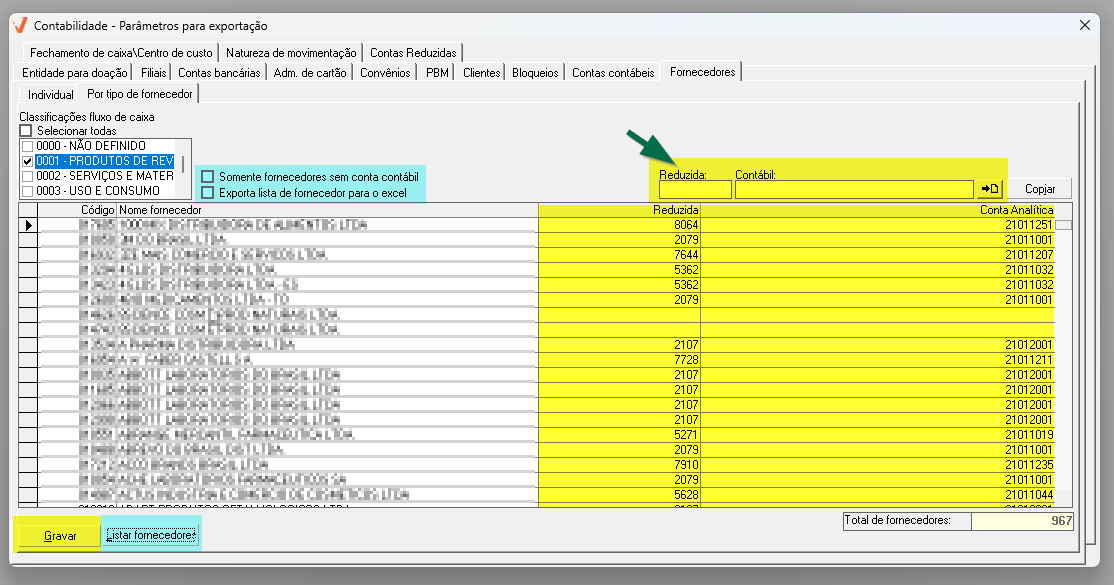Enable Exporta lista de fornecedor para o excel
This screenshot has height=585, width=1114.
[x=207, y=193]
